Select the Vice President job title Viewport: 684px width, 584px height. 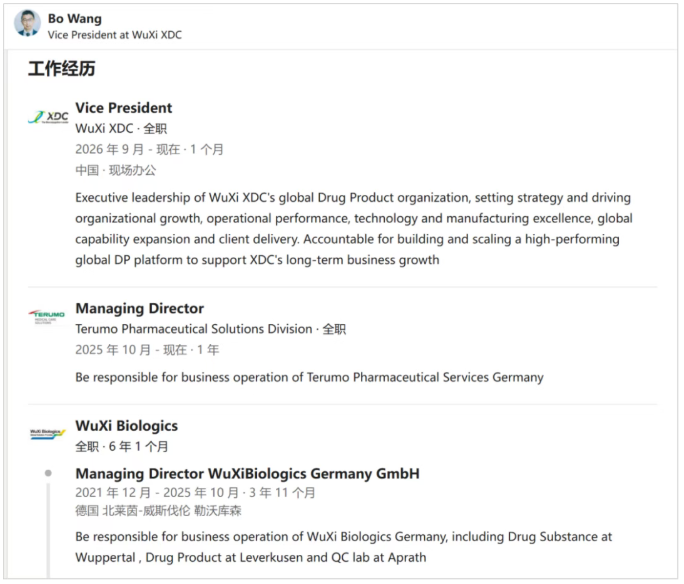point(123,108)
